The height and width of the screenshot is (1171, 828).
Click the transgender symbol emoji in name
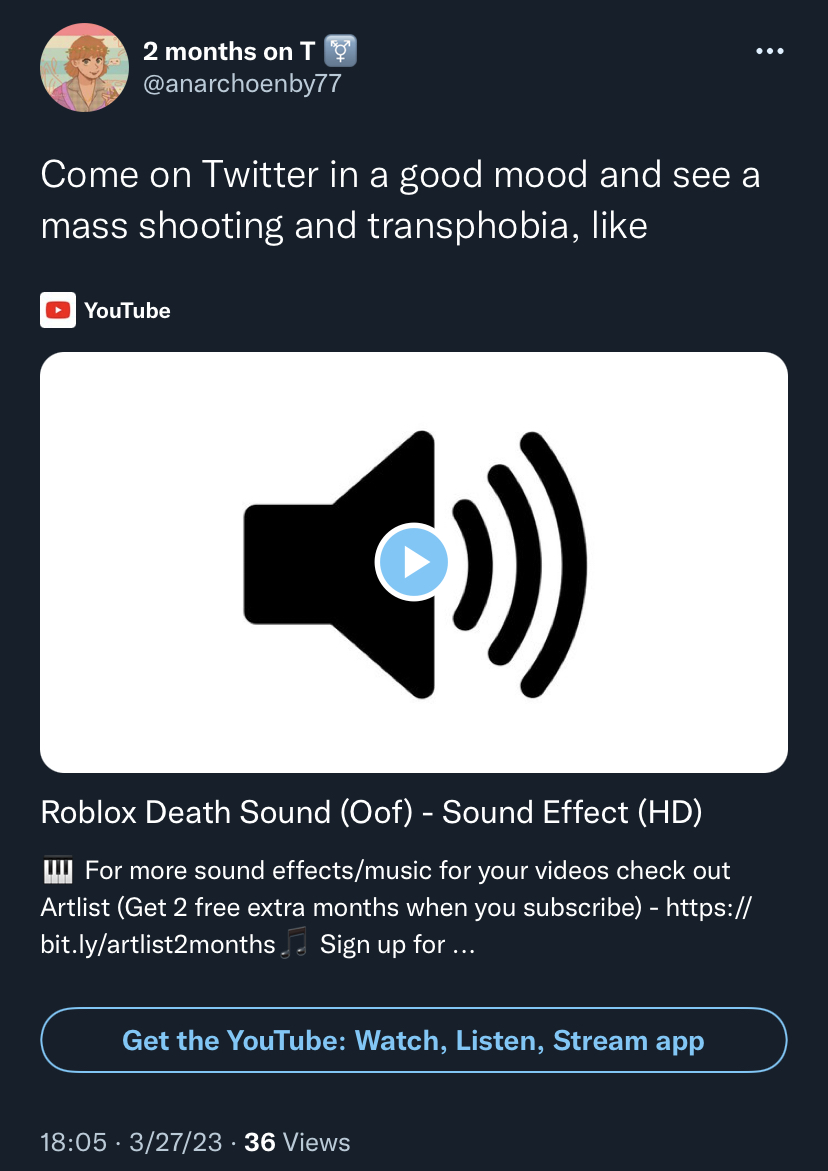(340, 52)
